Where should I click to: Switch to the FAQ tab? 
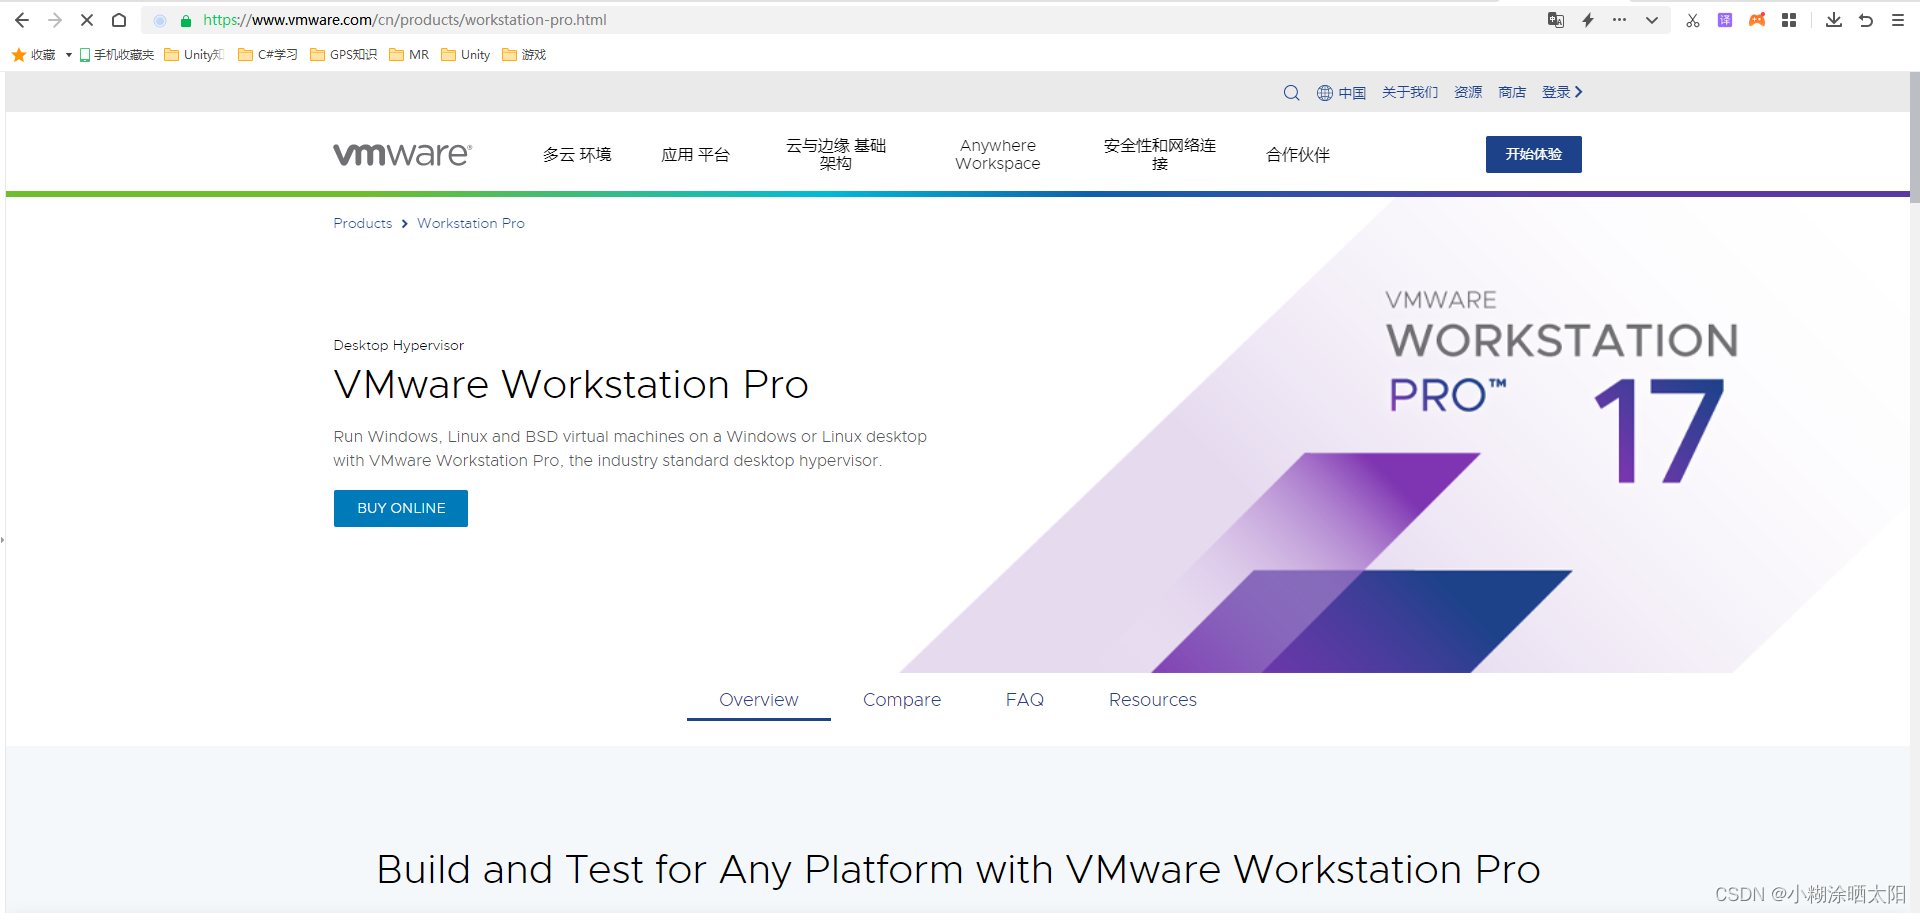point(1025,700)
